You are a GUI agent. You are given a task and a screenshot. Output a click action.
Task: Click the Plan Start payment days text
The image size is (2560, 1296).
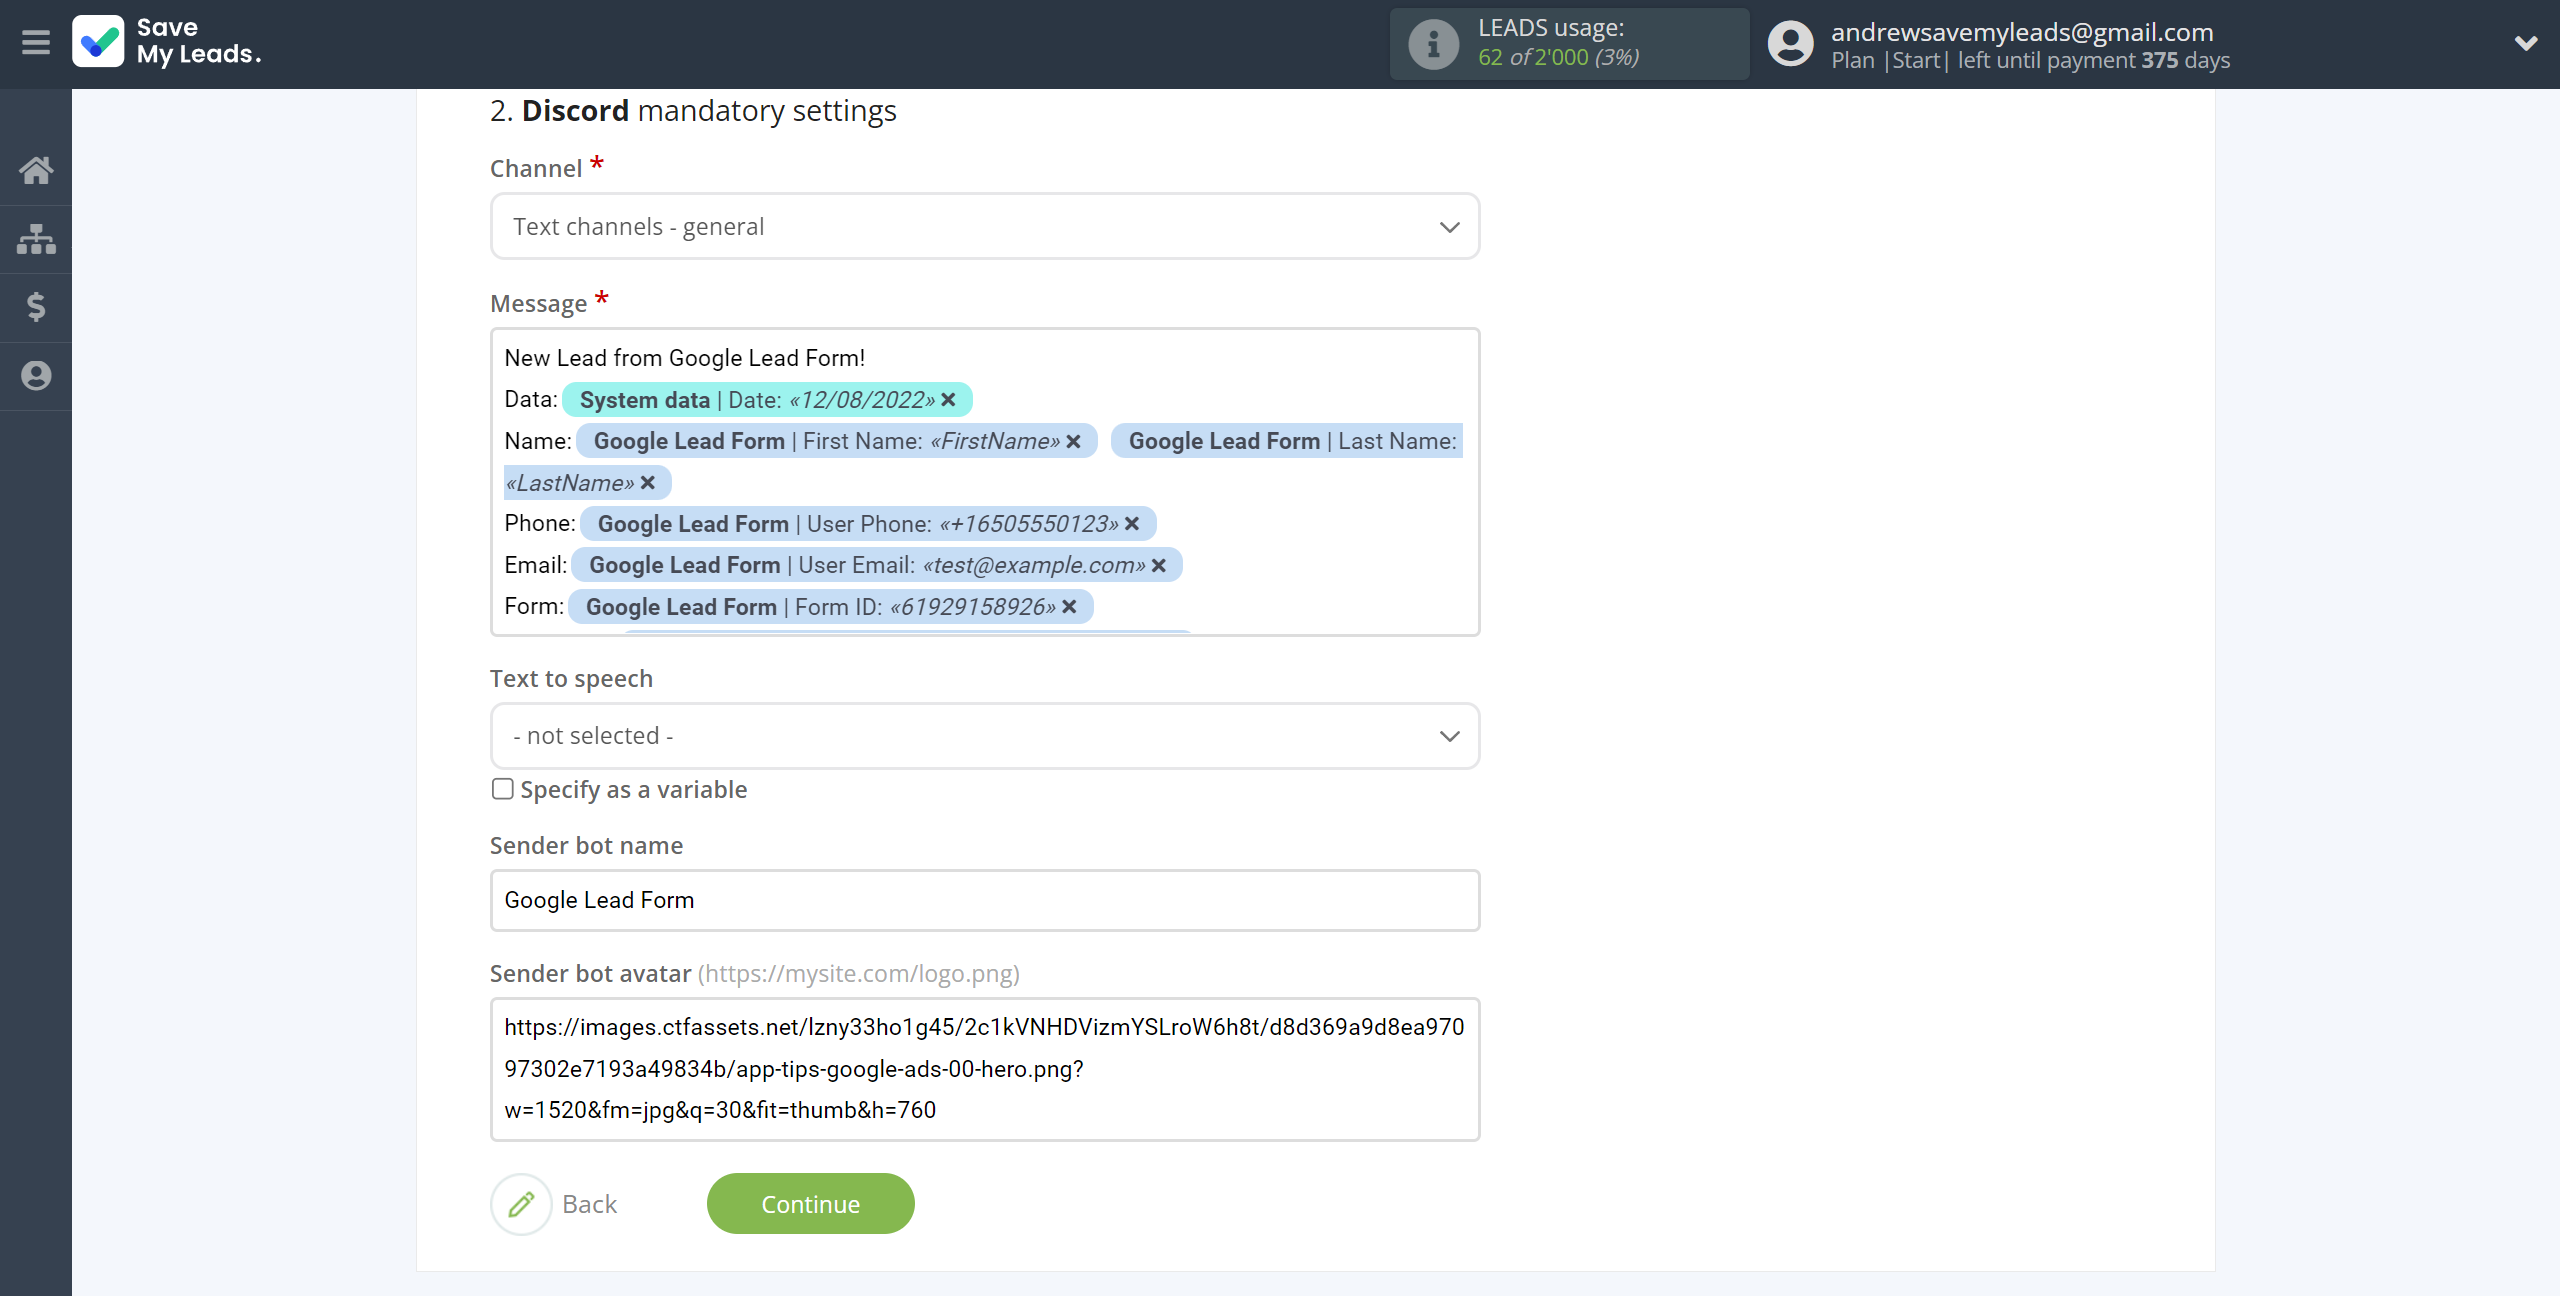pyautogui.click(x=2030, y=60)
